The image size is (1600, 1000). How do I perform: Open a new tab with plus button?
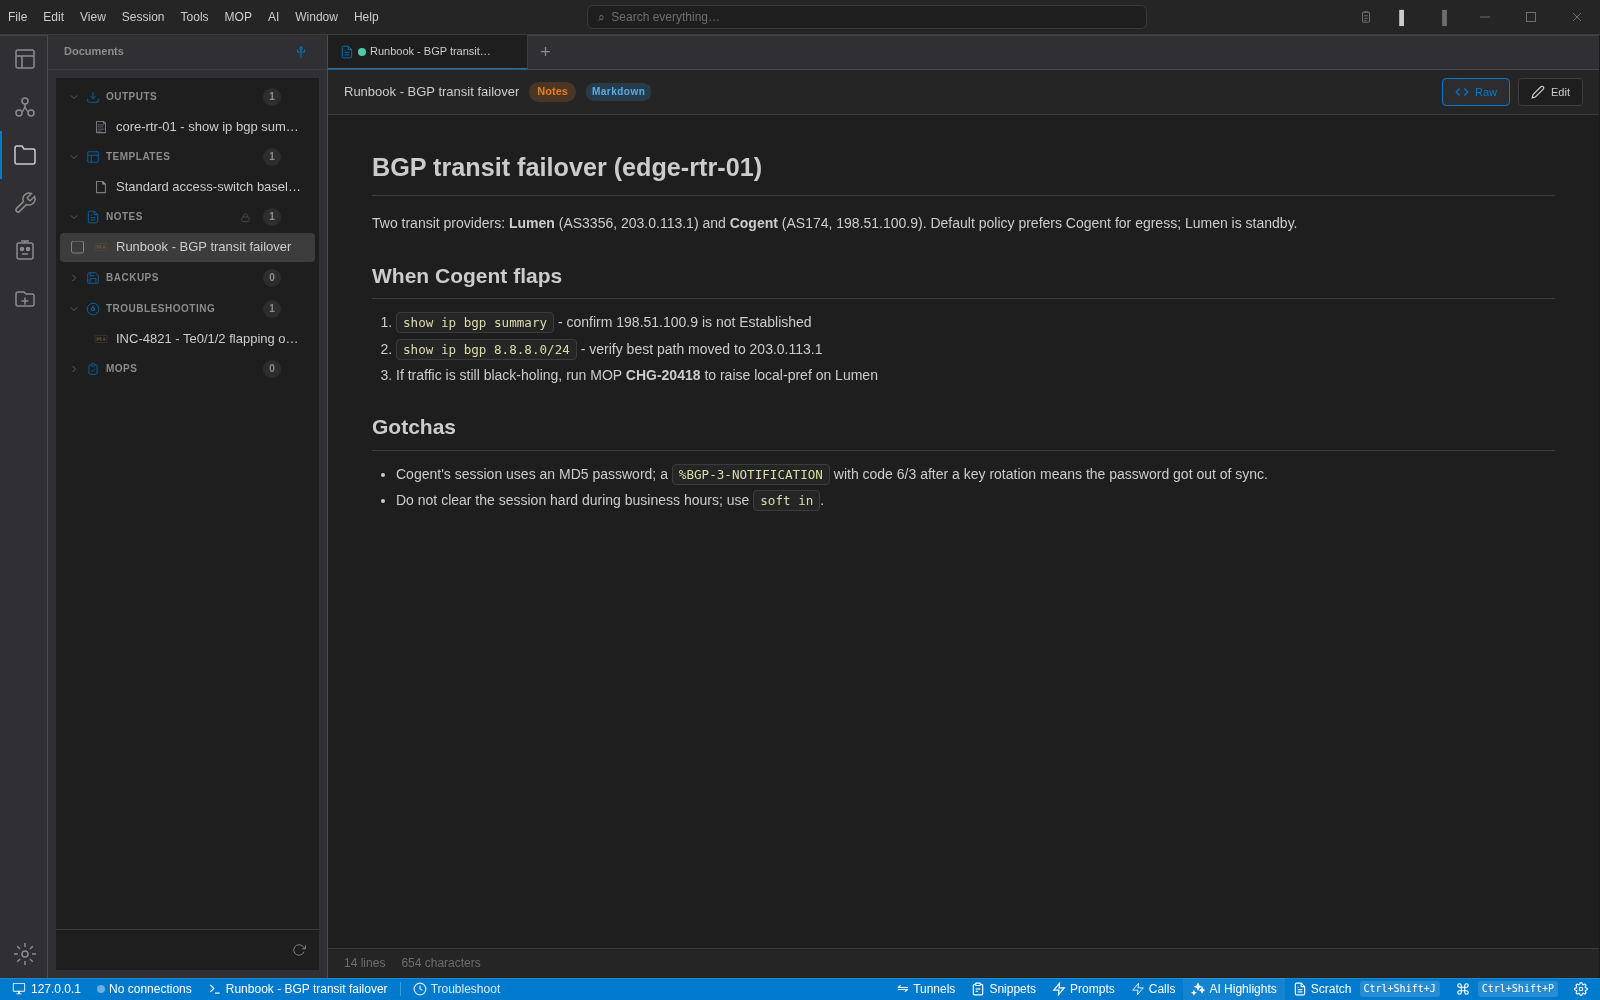tap(545, 52)
